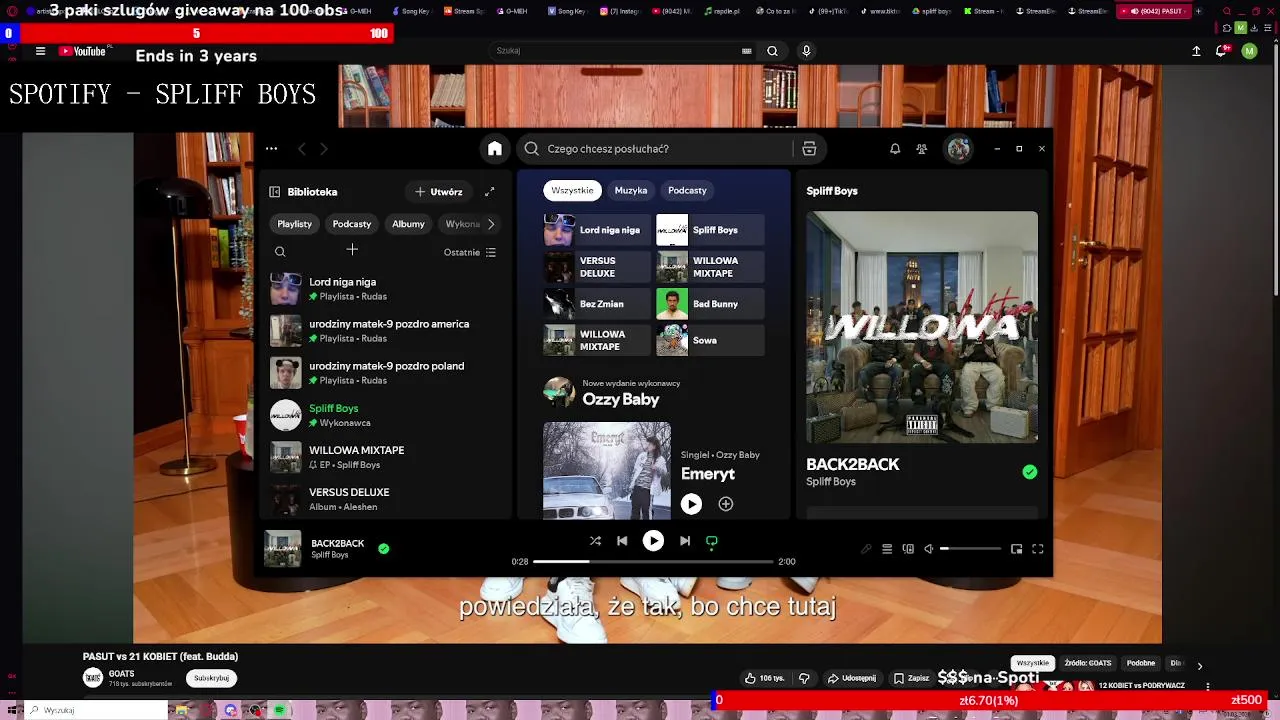Screen dimensions: 1280x720
Task: Navigate forward with Spotify's right arrow
Action: 324,149
